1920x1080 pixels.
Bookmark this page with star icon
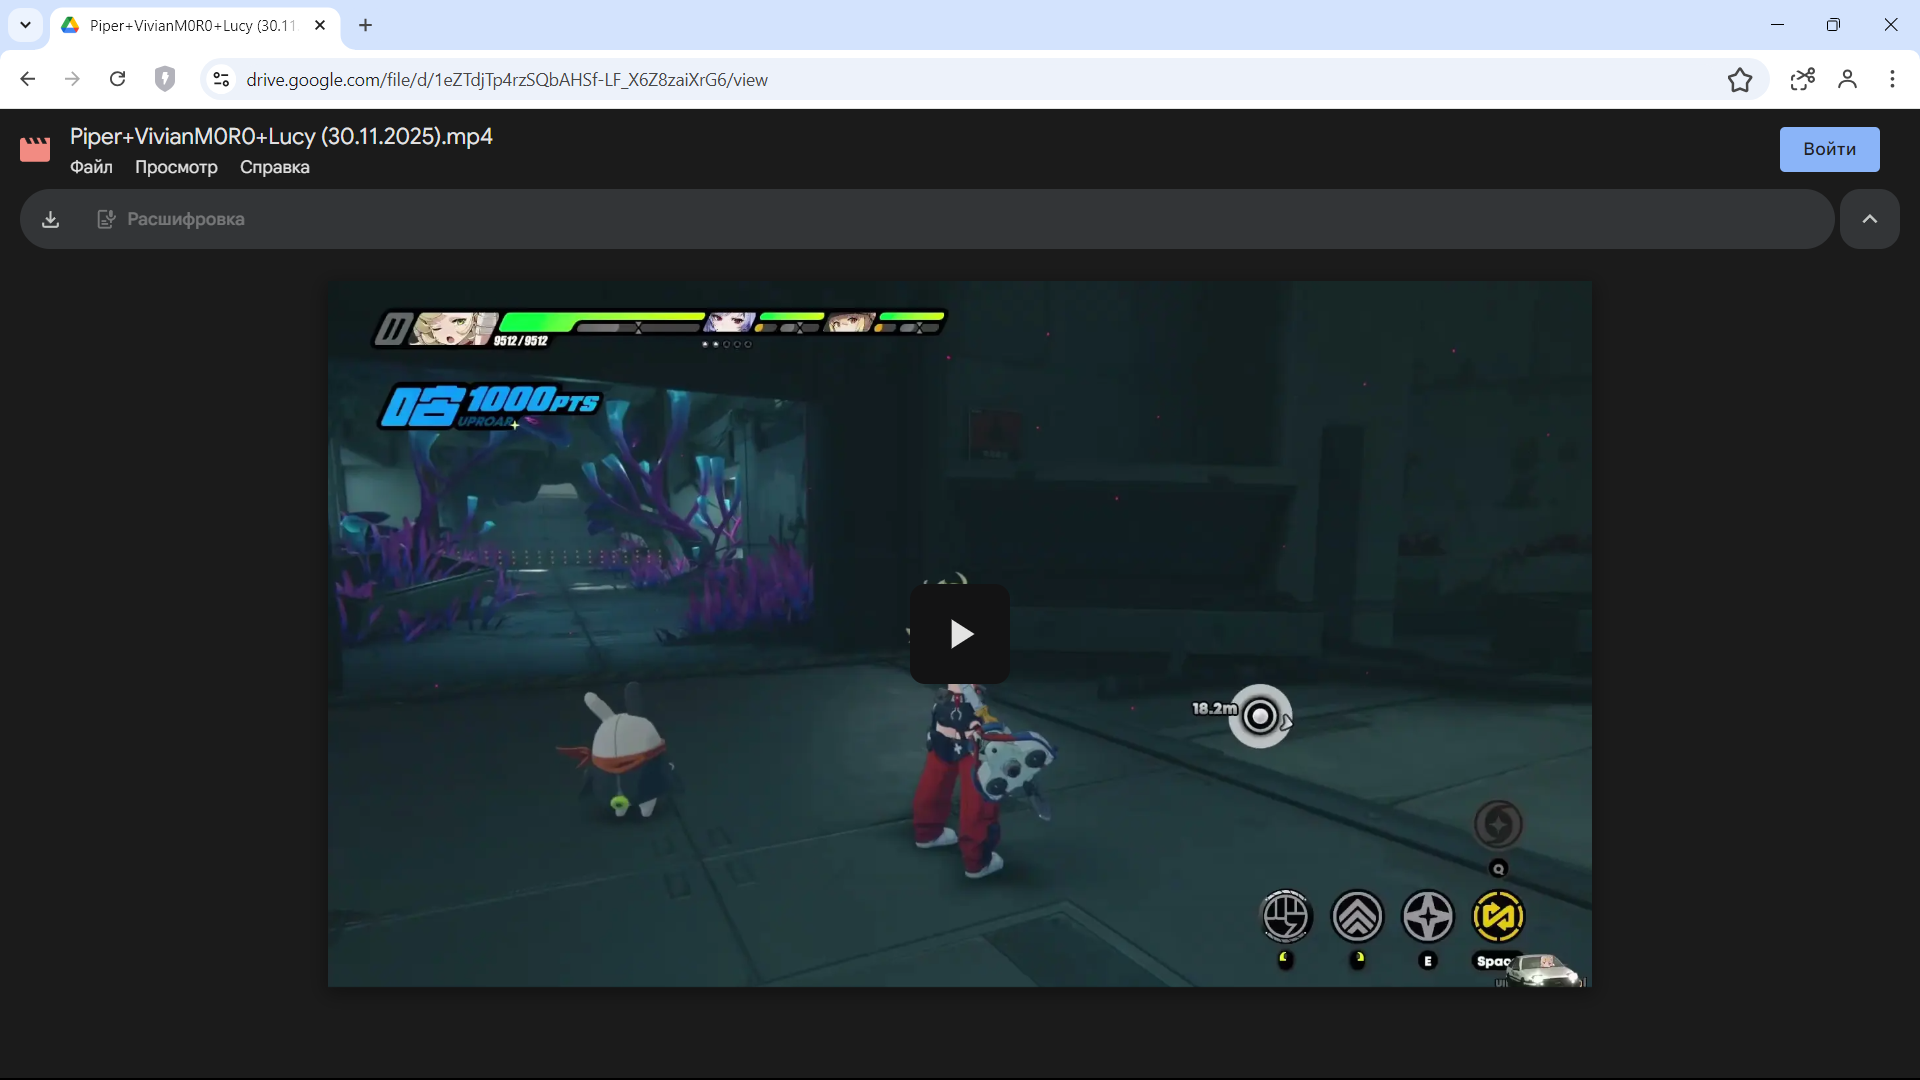[x=1740, y=80]
